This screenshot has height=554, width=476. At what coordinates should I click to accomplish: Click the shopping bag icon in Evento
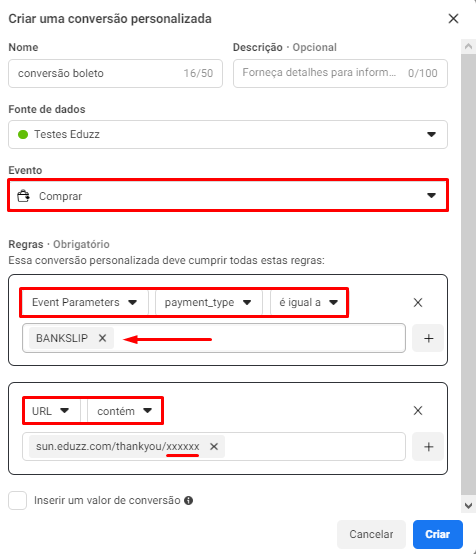[x=24, y=195]
